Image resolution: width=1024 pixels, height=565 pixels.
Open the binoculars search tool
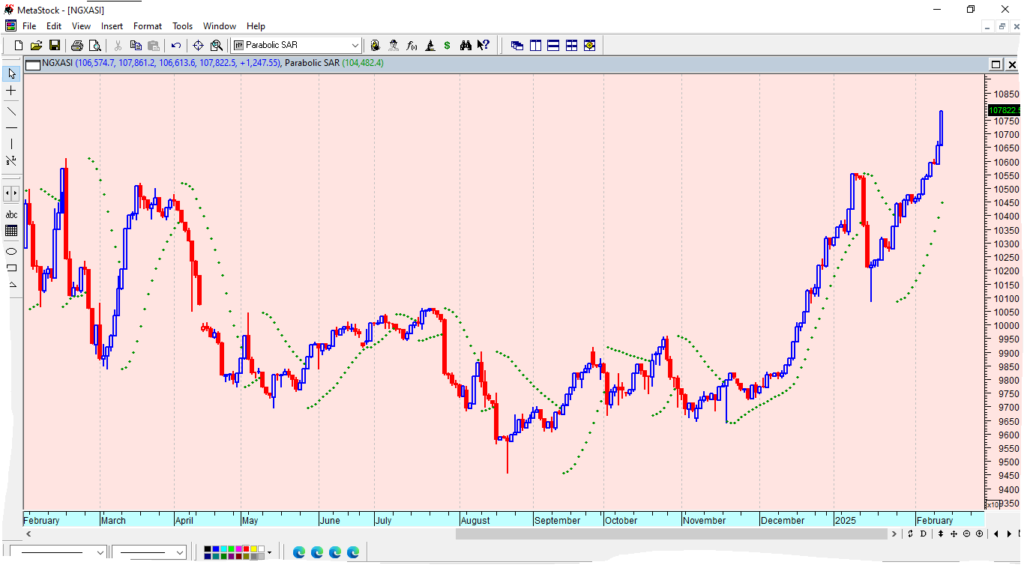(x=465, y=45)
